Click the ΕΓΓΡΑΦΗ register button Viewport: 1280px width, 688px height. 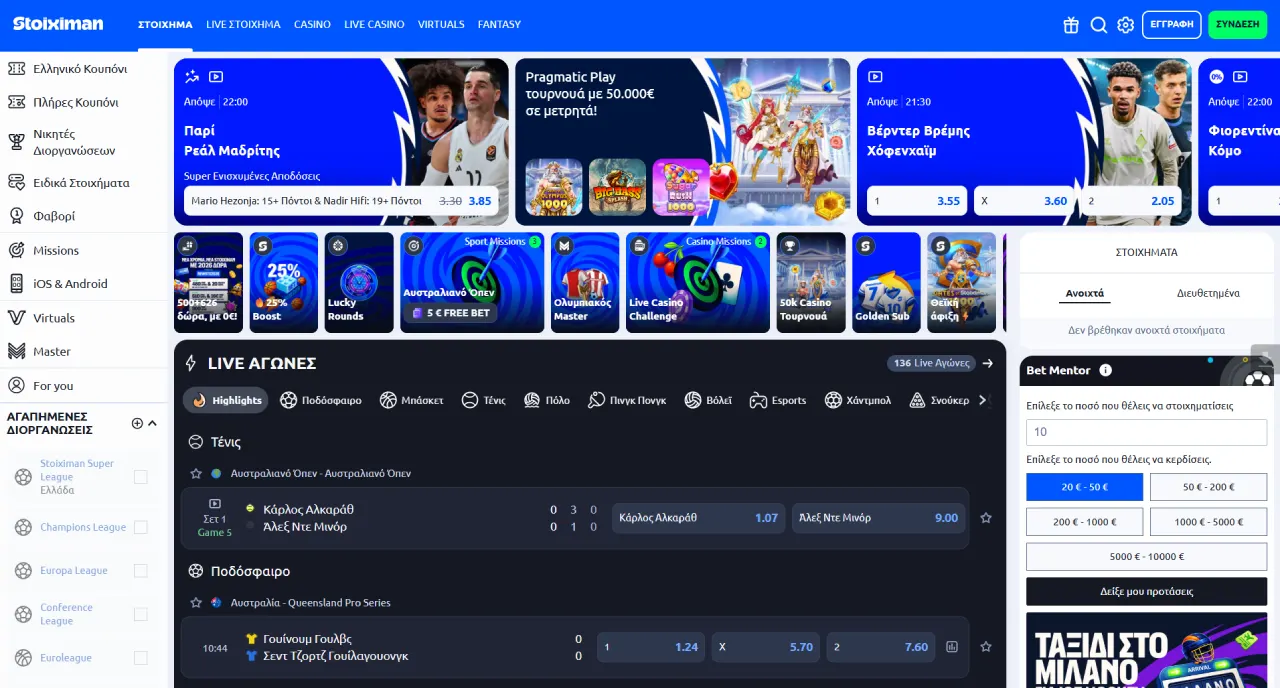click(x=1171, y=25)
